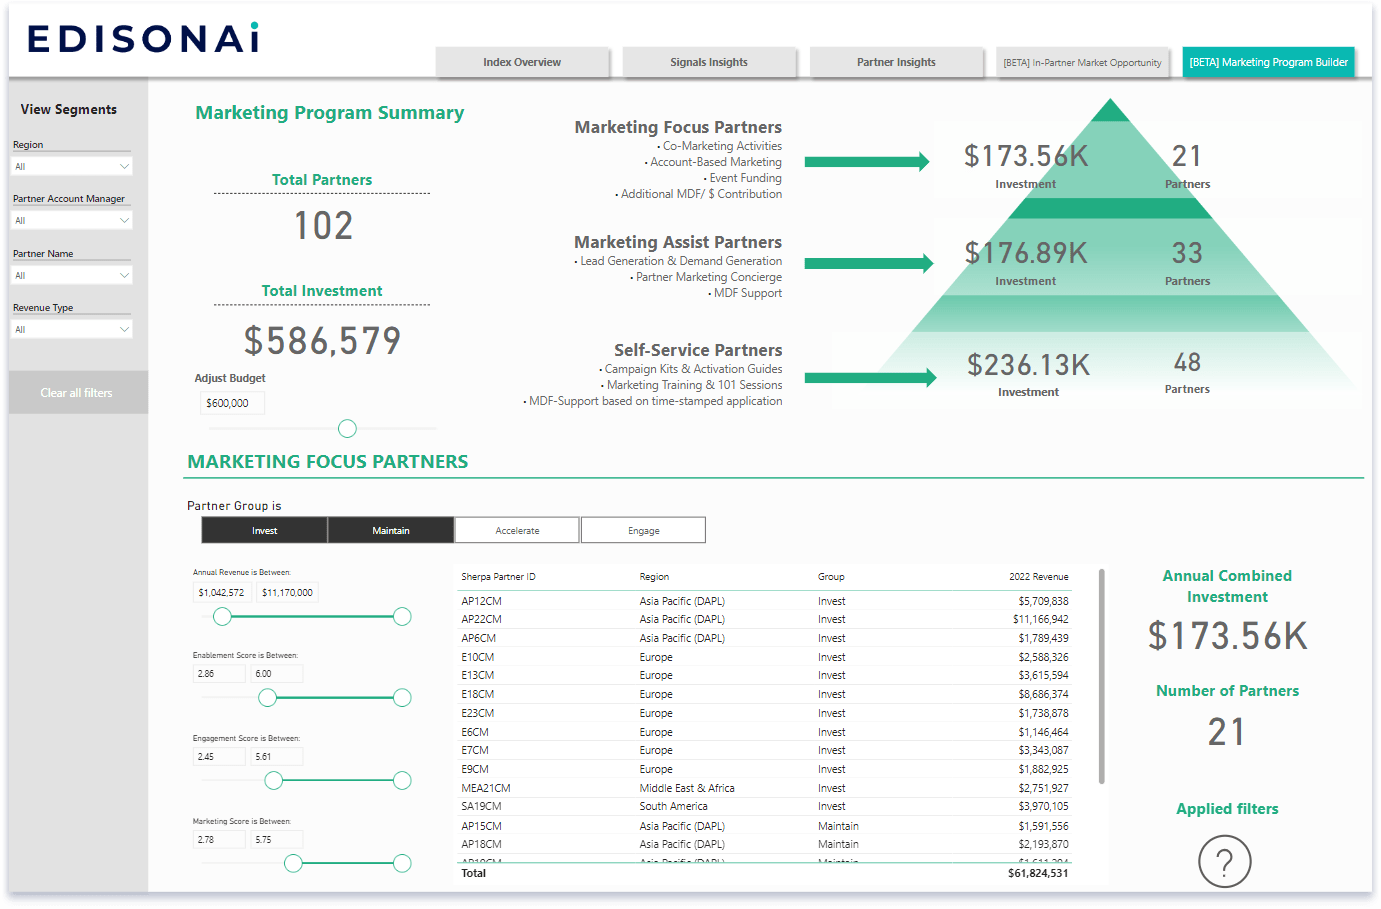Sort by Group column header
The width and height of the screenshot is (1381, 909).
(x=831, y=577)
